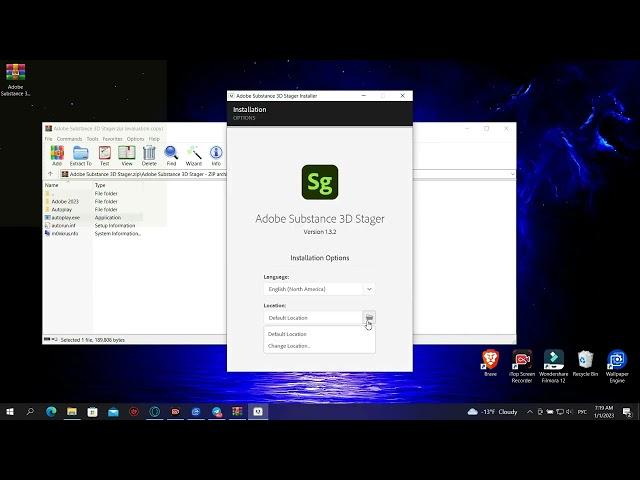This screenshot has width=640, height=480.
Task: Click the WinRAR taskbar icon
Action: (237, 412)
